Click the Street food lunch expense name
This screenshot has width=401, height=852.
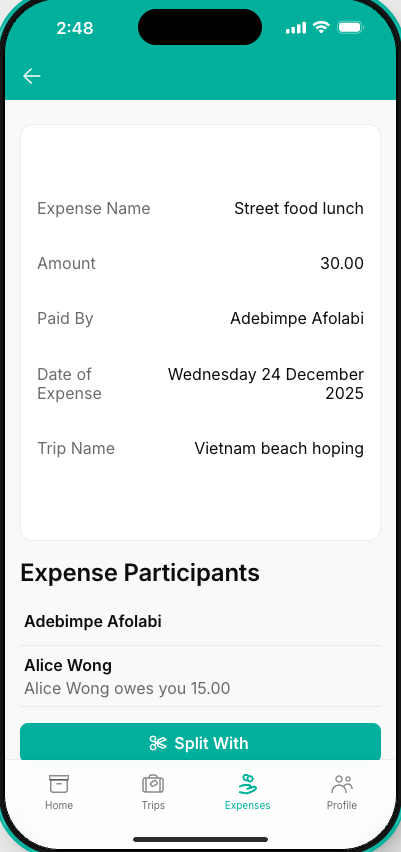click(299, 208)
